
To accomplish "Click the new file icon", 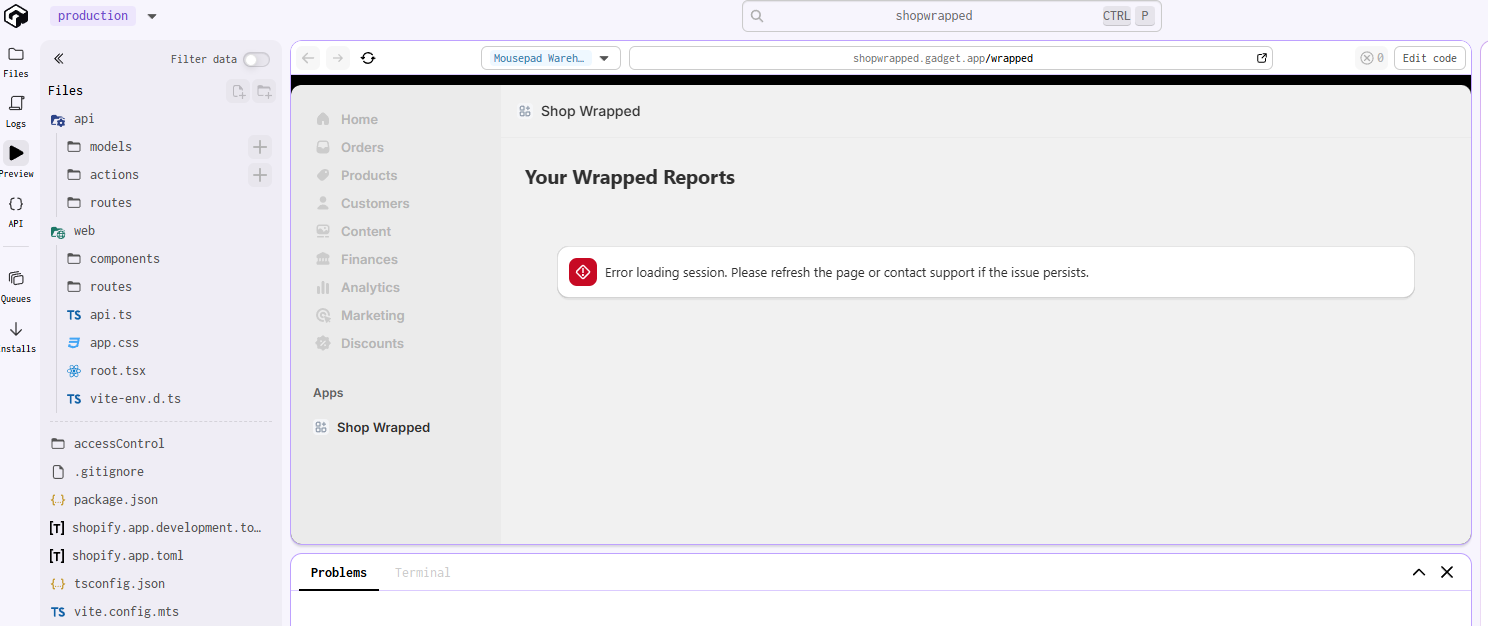I will point(238,91).
